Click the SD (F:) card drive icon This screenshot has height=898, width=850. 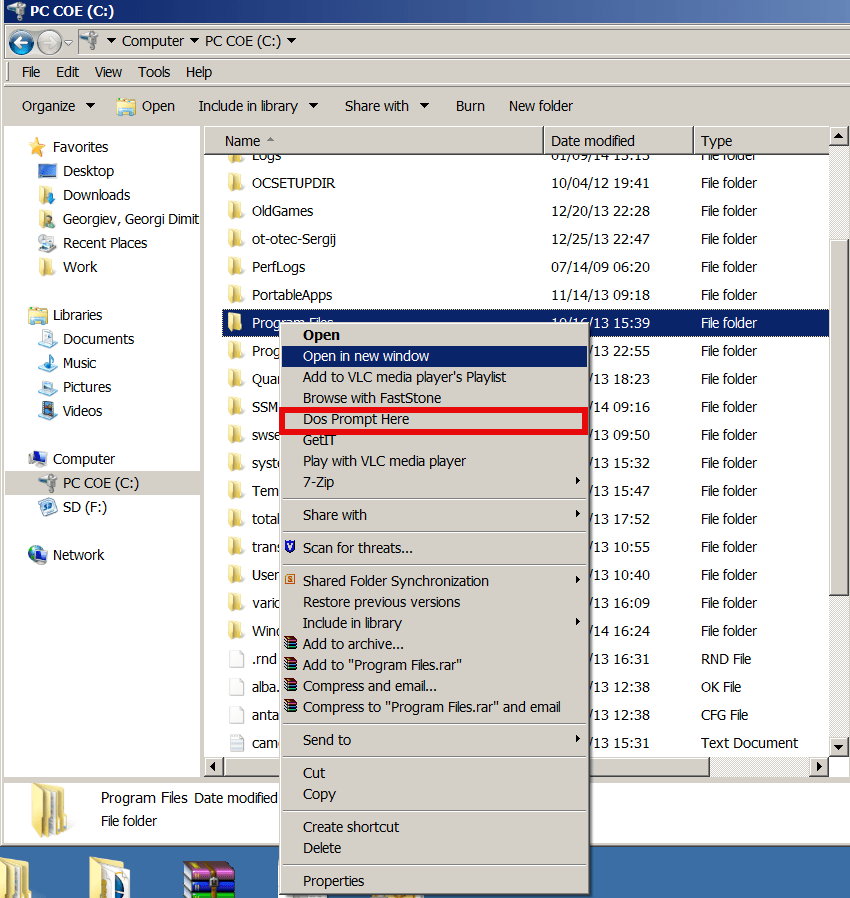(48, 507)
